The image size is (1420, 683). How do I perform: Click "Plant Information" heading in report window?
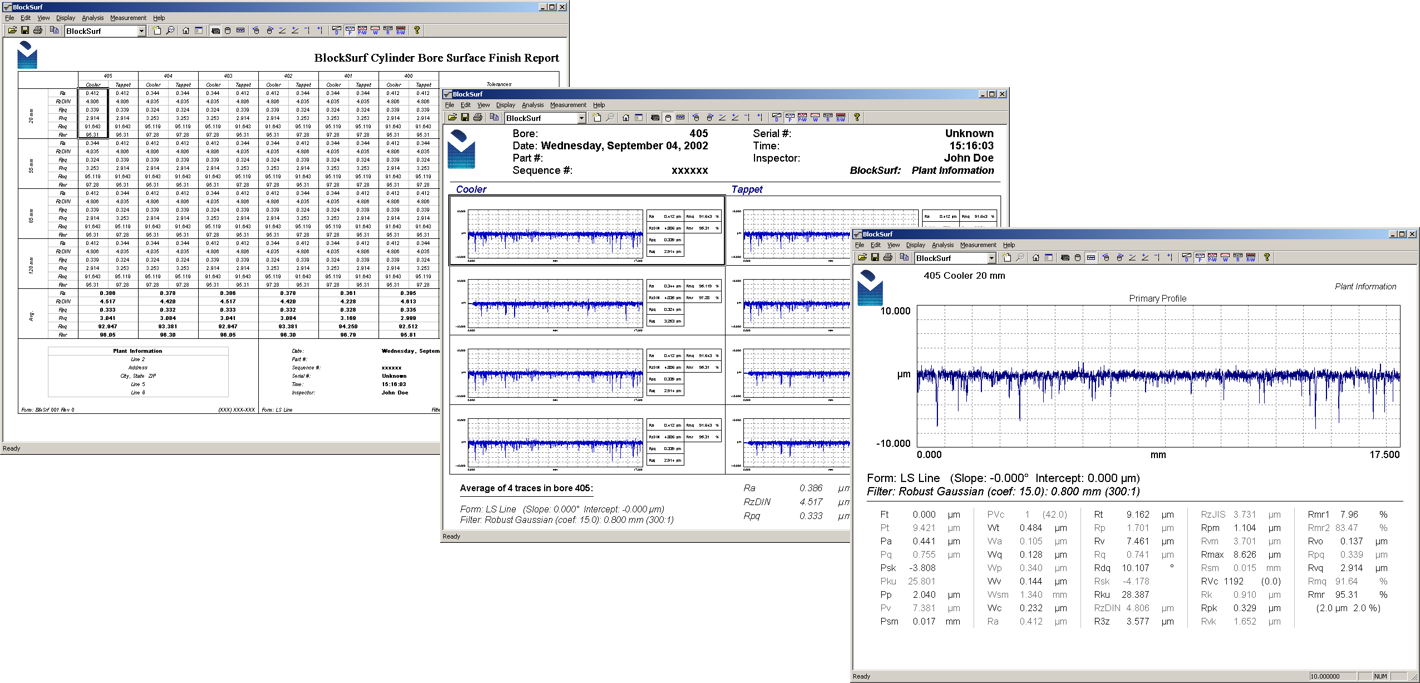tap(138, 351)
